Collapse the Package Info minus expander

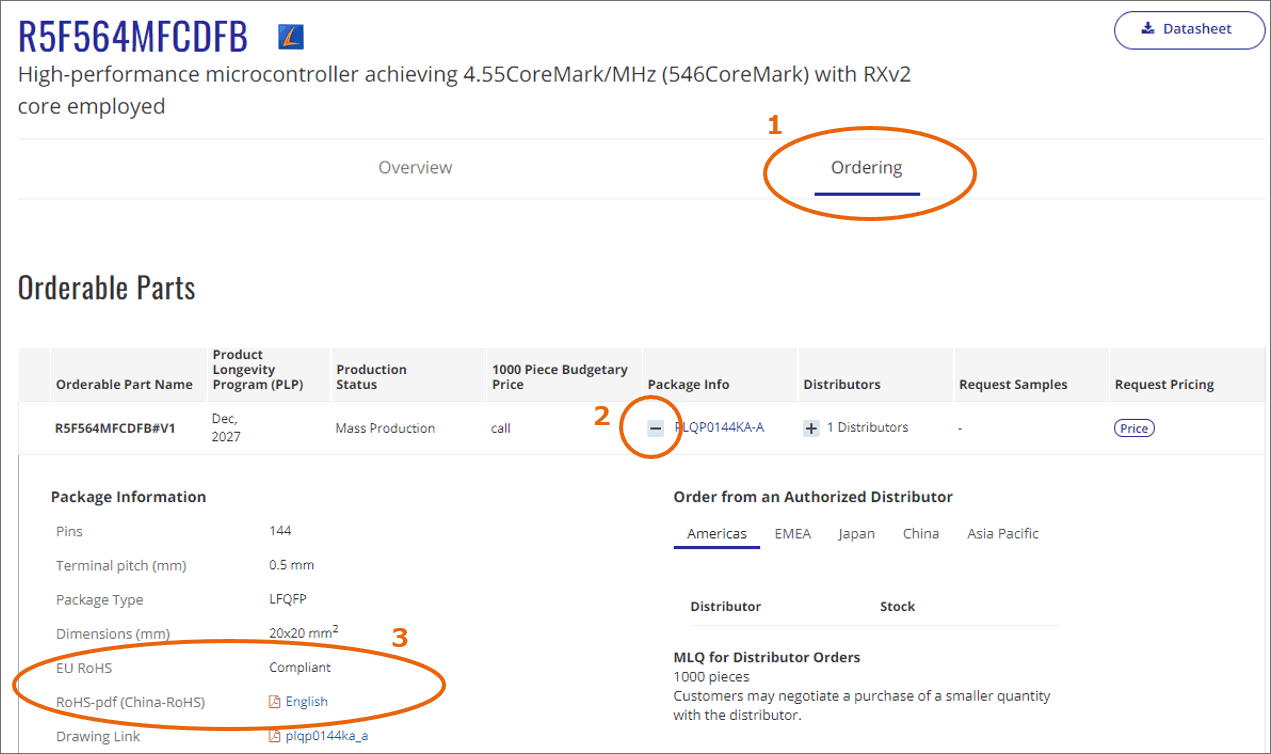pyautogui.click(x=656, y=428)
